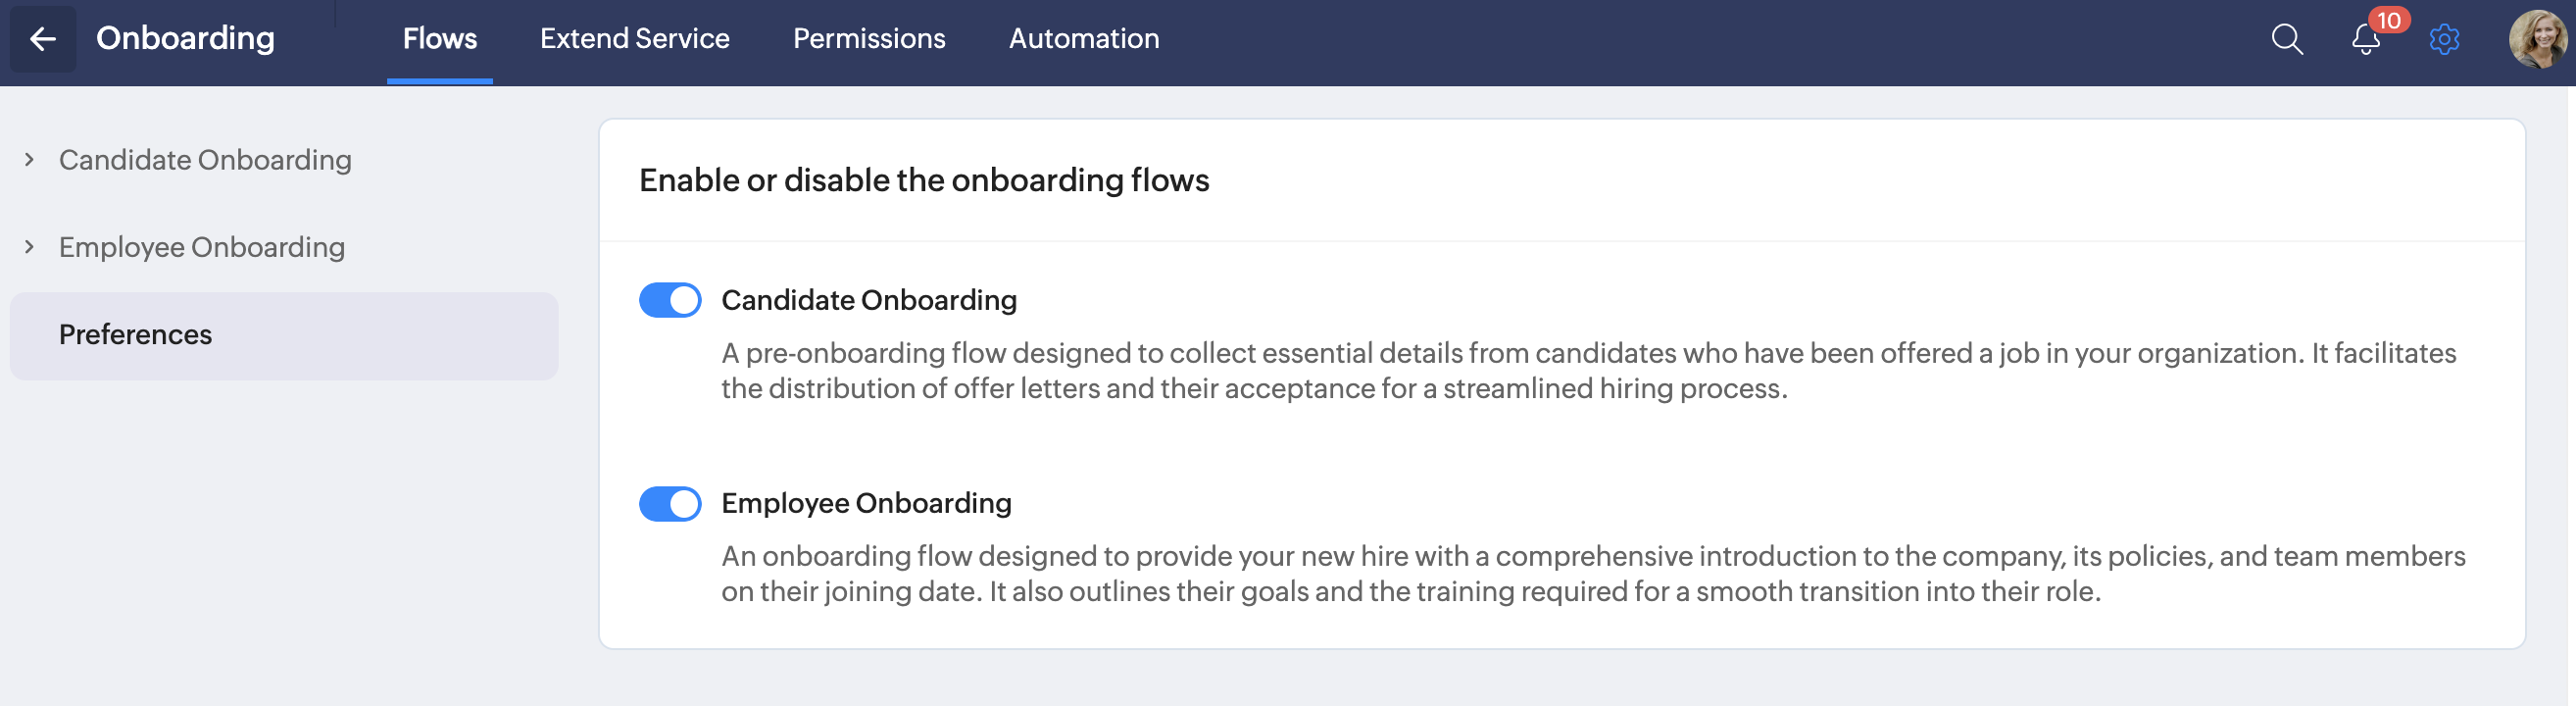The width and height of the screenshot is (2576, 706).
Task: Open the search magnifier icon
Action: [2286, 39]
